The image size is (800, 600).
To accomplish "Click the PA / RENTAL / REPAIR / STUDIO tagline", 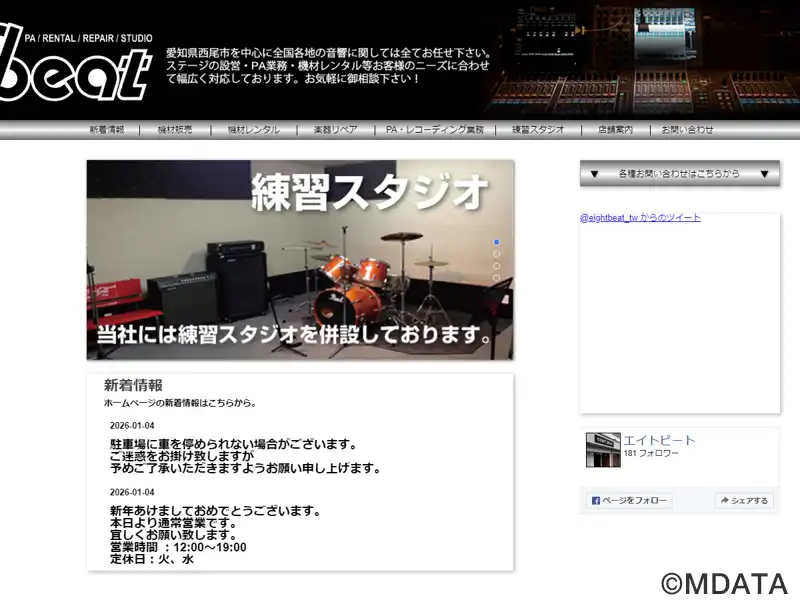I will [88, 38].
